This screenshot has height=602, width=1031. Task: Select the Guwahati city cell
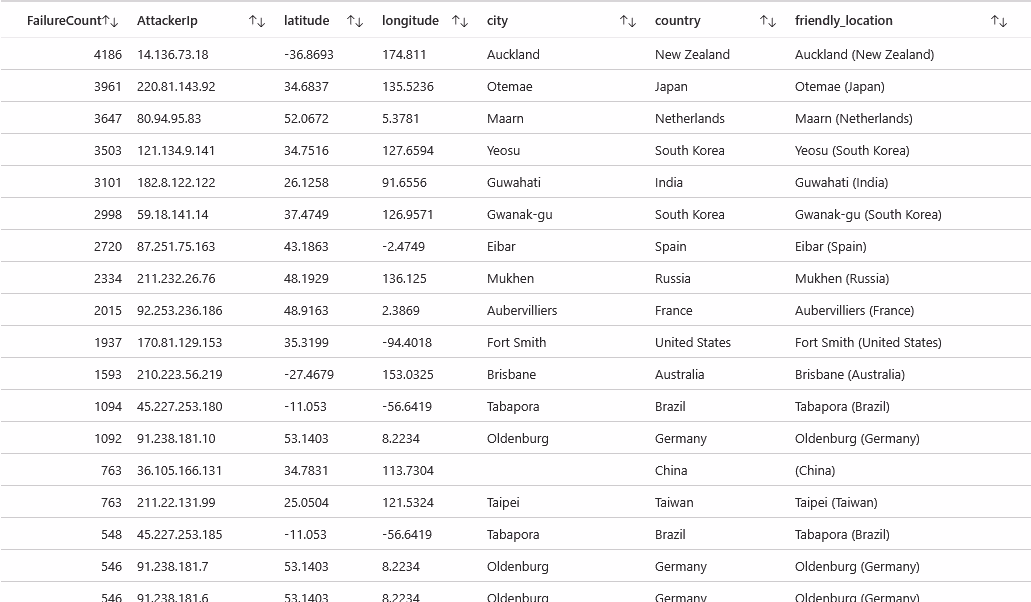[514, 183]
